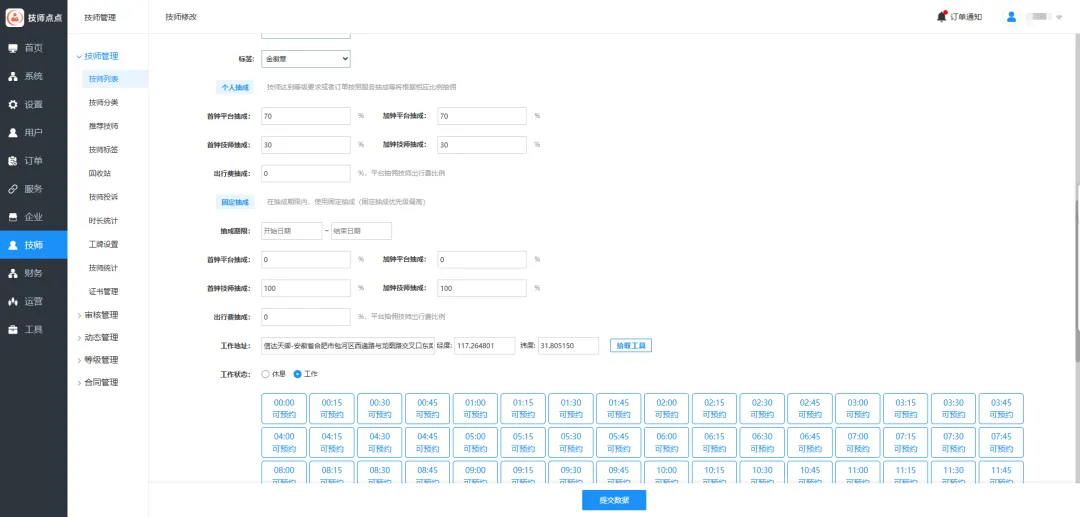The height and width of the screenshot is (517, 1080).
Task: Click the 设置 gear icon
Action: 13,104
